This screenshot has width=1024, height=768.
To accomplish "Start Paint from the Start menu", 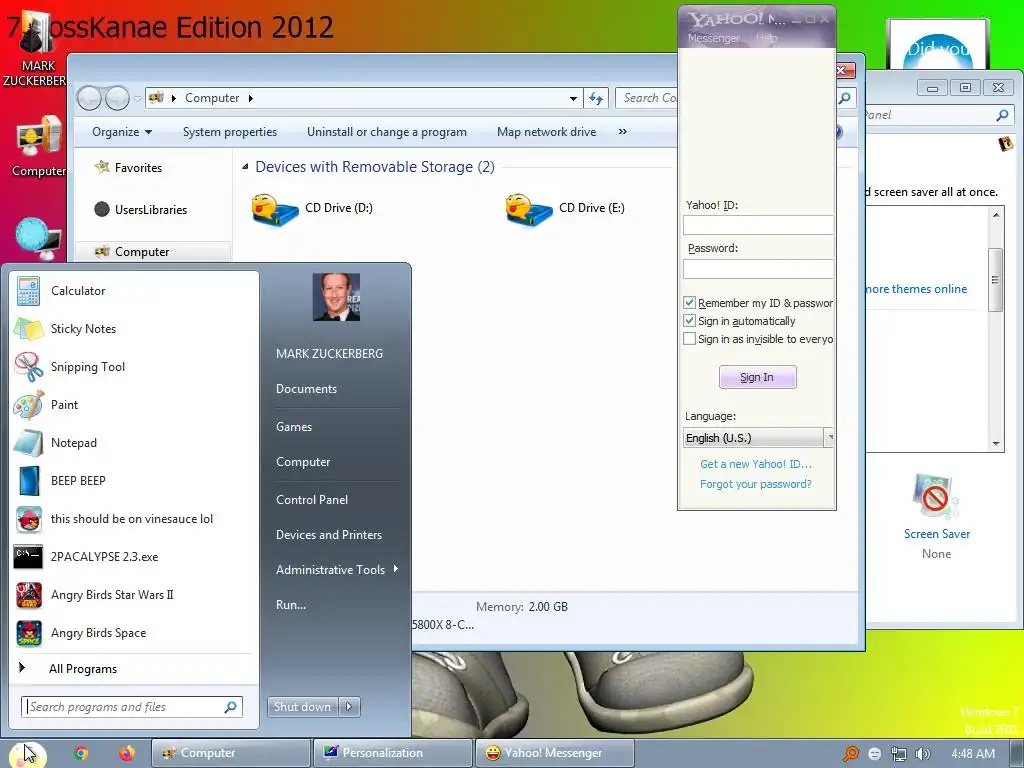I will pos(134,405).
